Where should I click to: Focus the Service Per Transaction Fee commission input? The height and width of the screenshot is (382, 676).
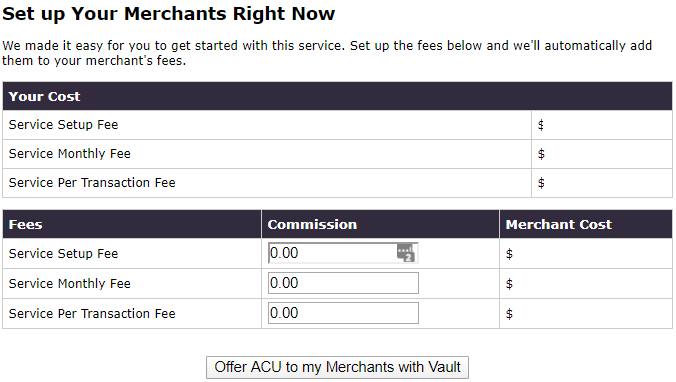click(x=343, y=313)
